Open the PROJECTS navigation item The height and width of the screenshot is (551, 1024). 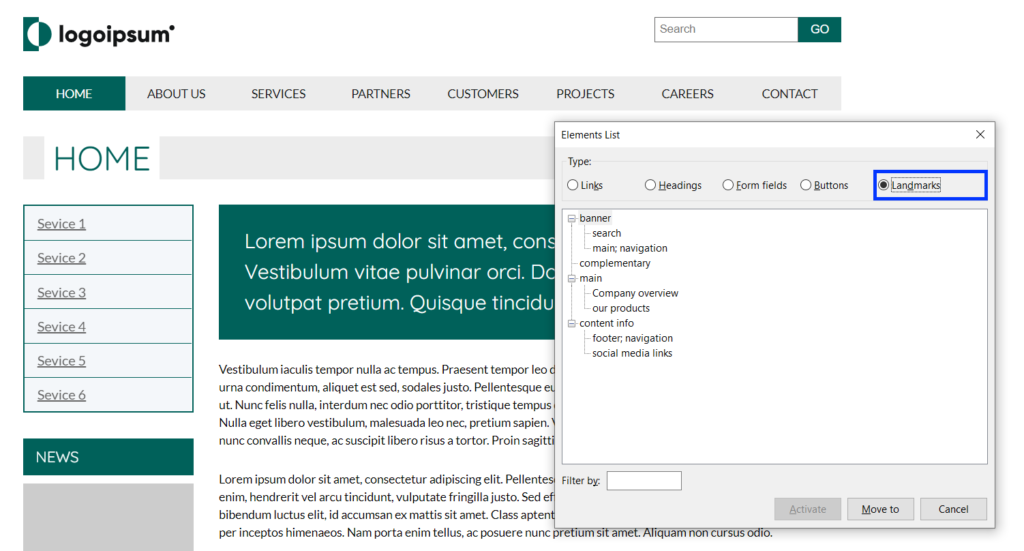[x=585, y=93]
